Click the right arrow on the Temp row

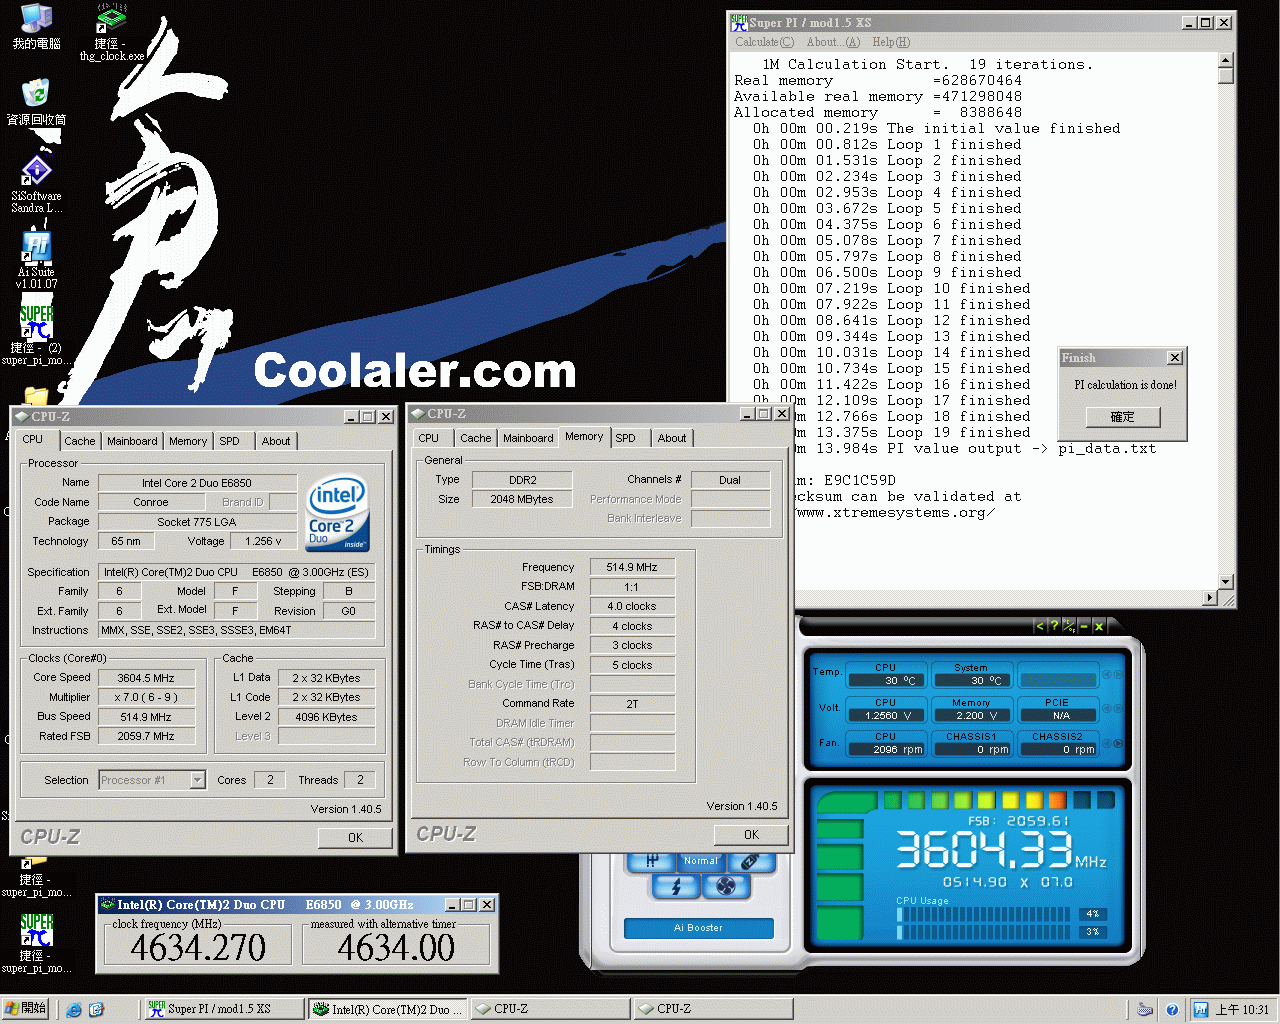pyautogui.click(x=1117, y=675)
